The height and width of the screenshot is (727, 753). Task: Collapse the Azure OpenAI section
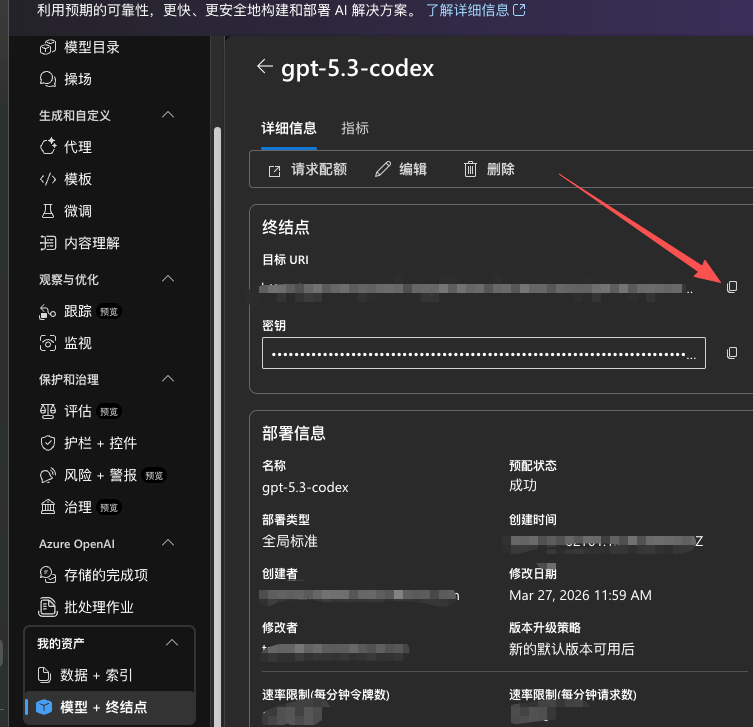click(x=168, y=543)
